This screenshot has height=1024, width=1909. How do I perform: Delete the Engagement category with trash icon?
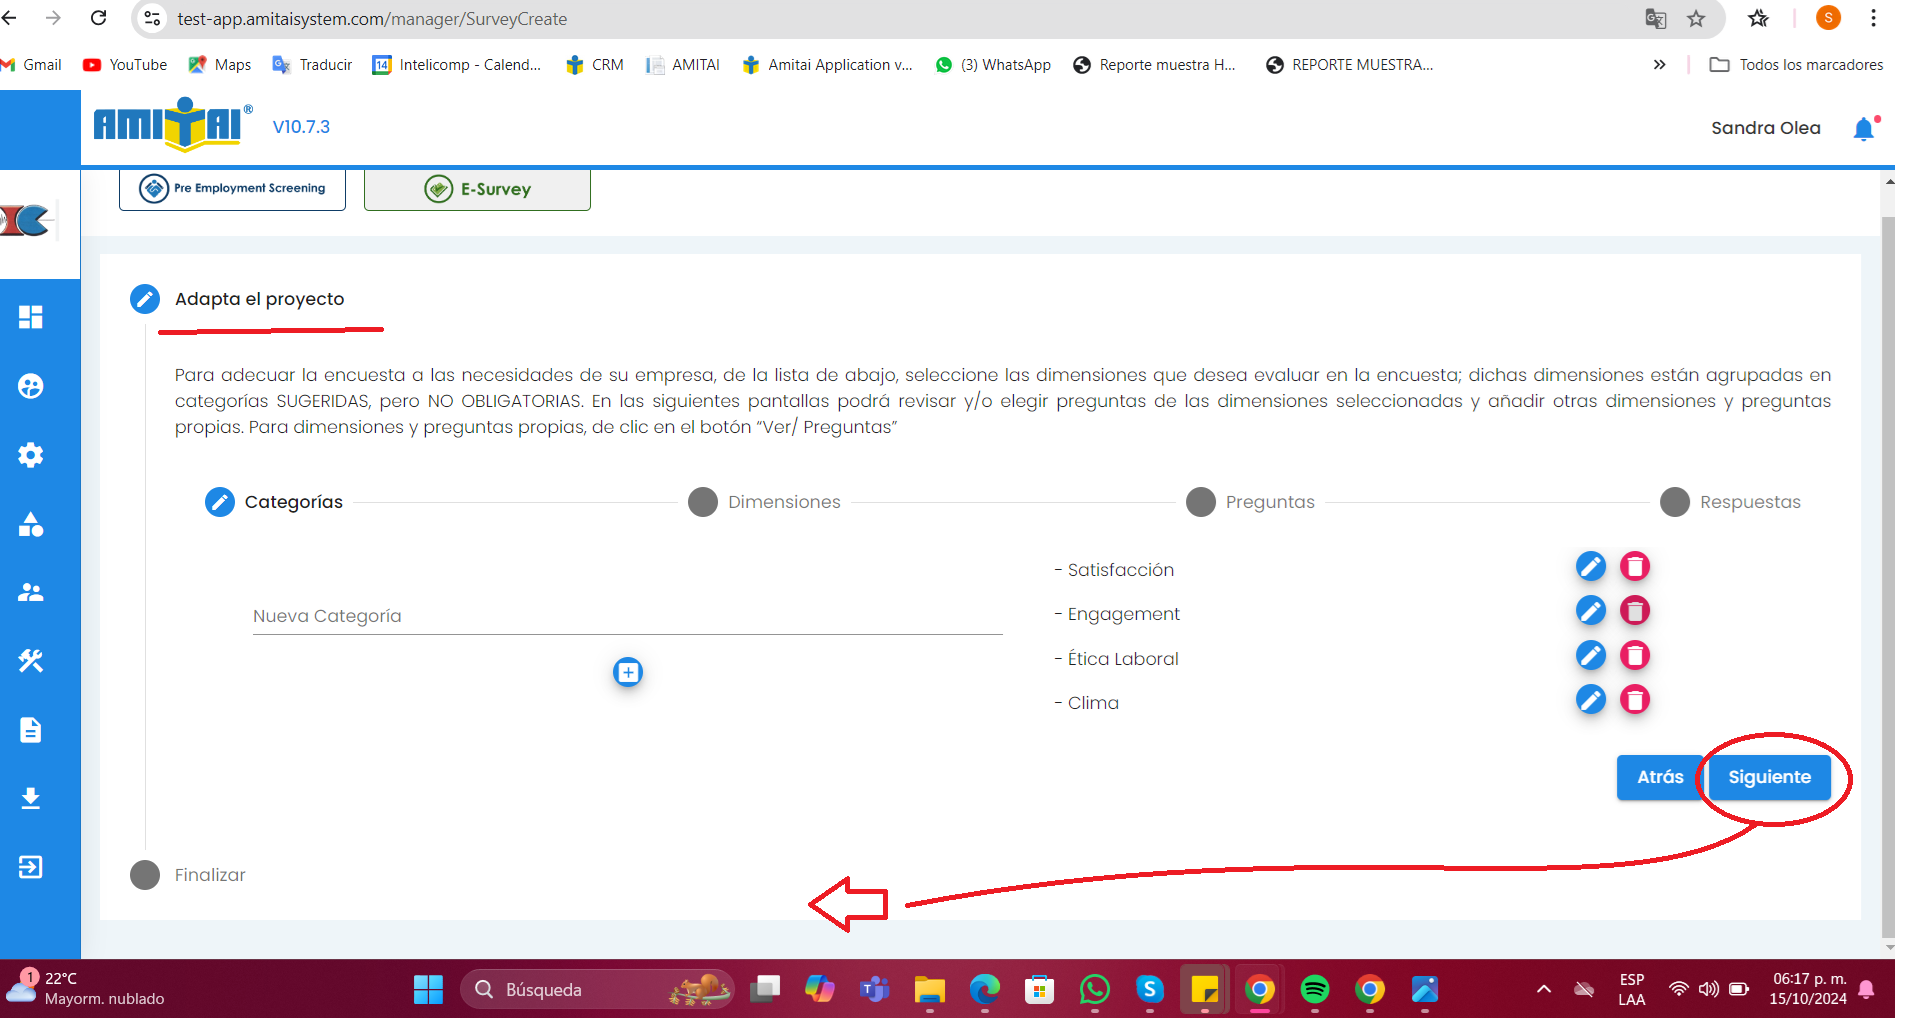tap(1634, 611)
